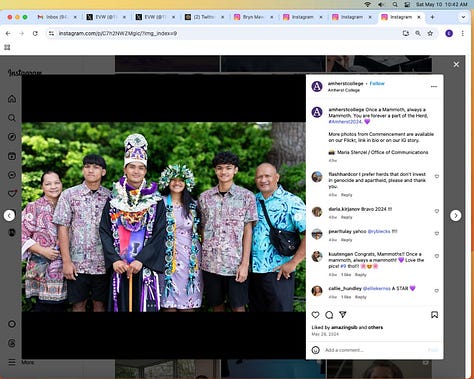The height and width of the screenshot is (379, 474).
Task: Switch to the (2) Twitter tab
Action: tap(204, 17)
